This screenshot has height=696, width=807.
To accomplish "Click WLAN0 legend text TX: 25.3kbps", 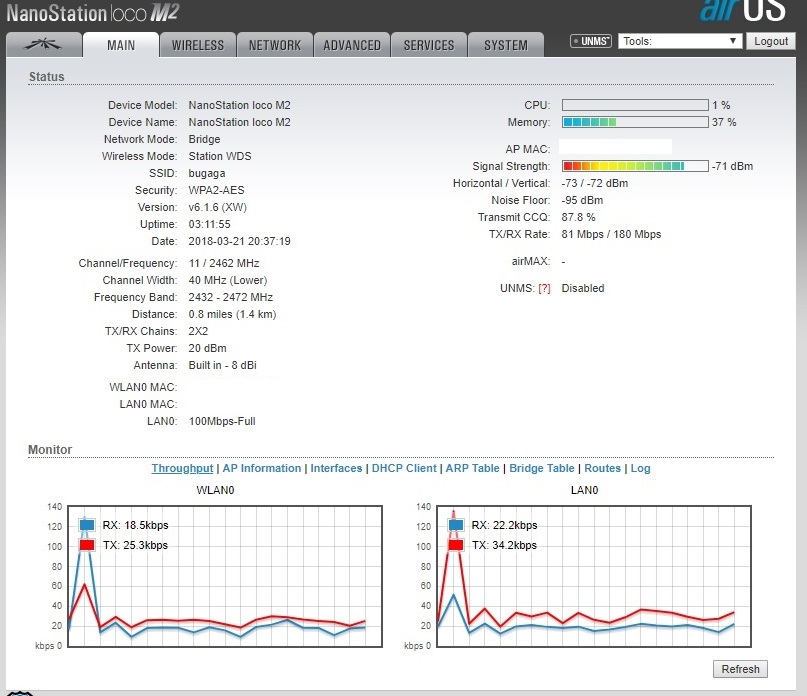I will pyautogui.click(x=135, y=545).
